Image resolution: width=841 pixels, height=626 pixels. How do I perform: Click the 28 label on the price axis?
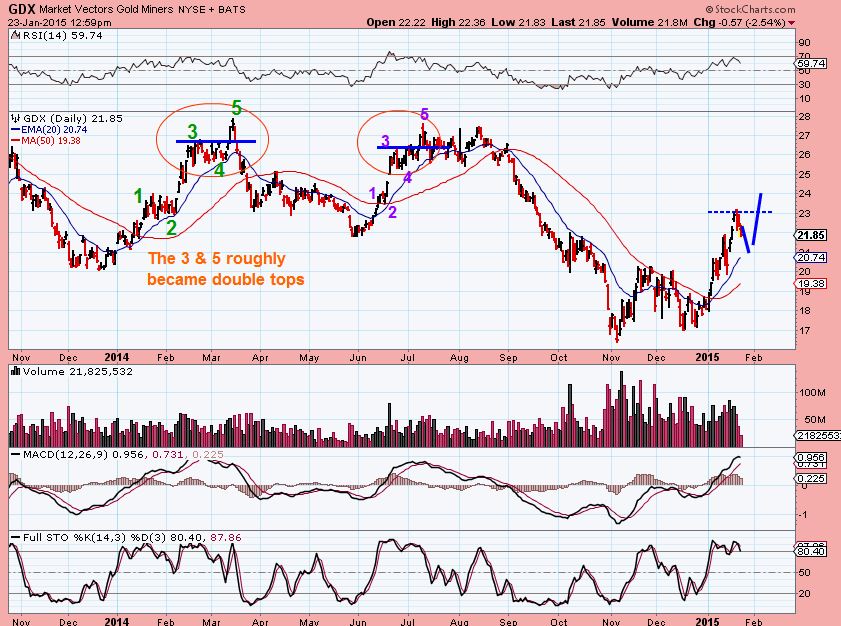[805, 117]
